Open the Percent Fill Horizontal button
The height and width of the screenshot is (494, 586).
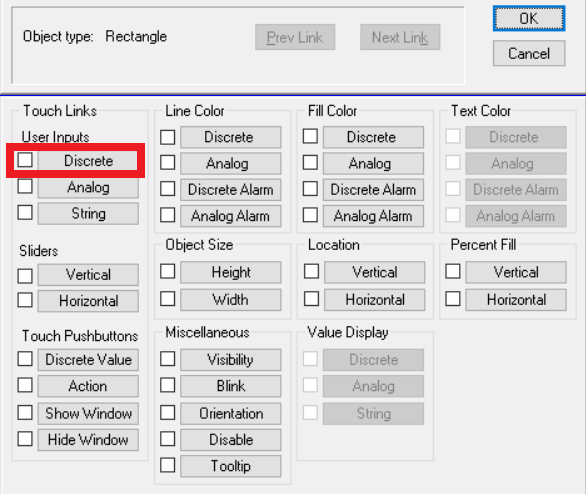tap(516, 300)
